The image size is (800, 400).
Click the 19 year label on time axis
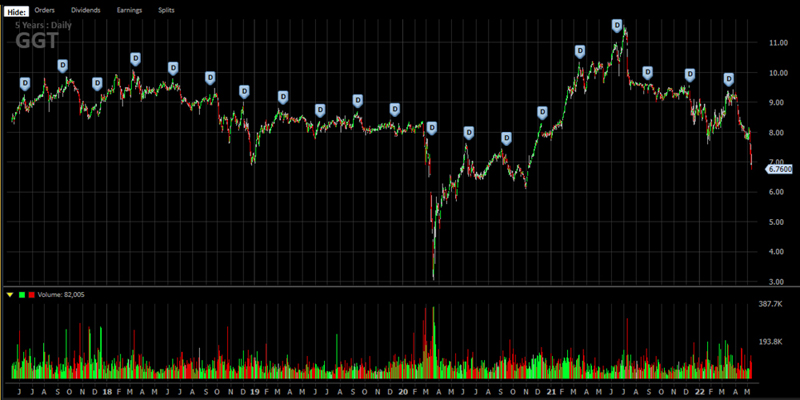(x=255, y=392)
